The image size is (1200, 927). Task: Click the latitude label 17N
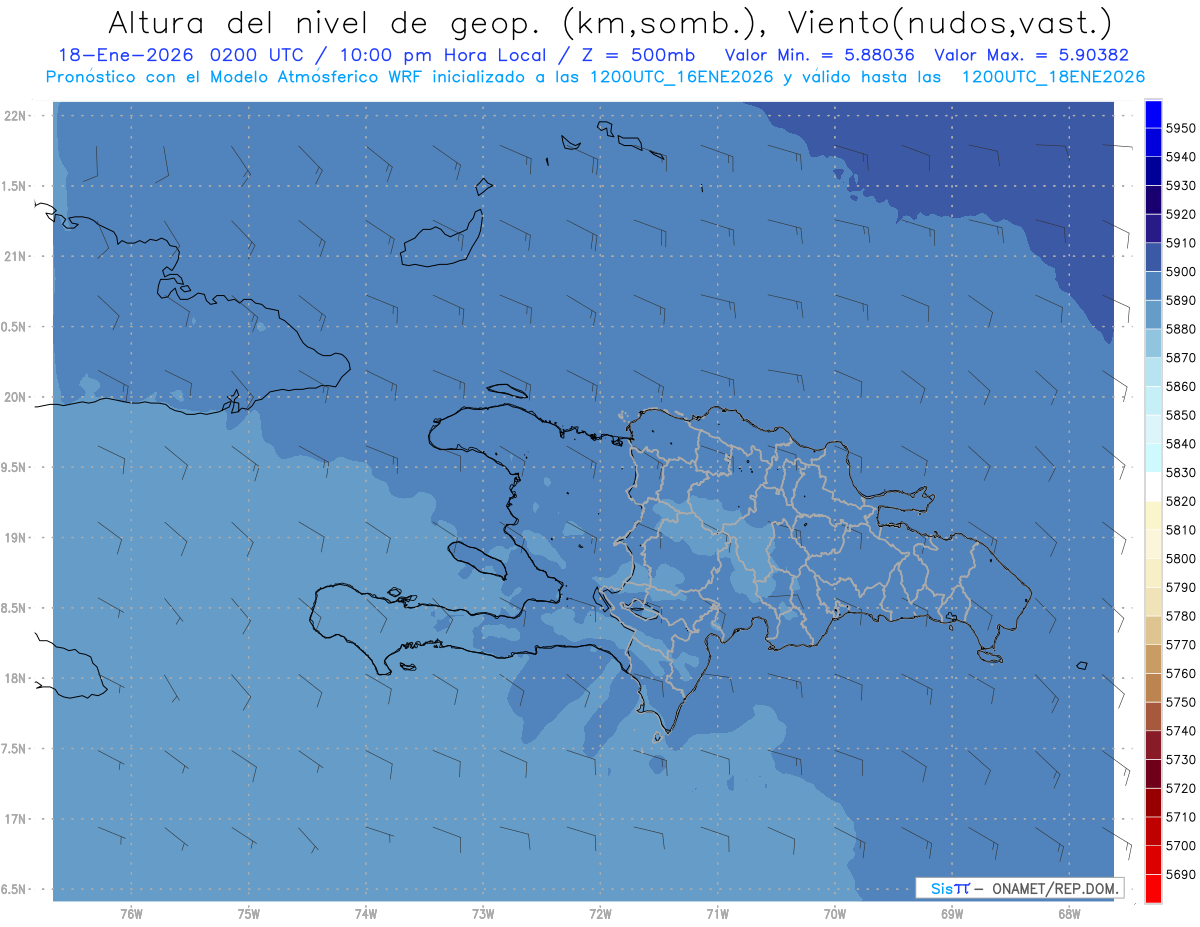[x=15, y=819]
